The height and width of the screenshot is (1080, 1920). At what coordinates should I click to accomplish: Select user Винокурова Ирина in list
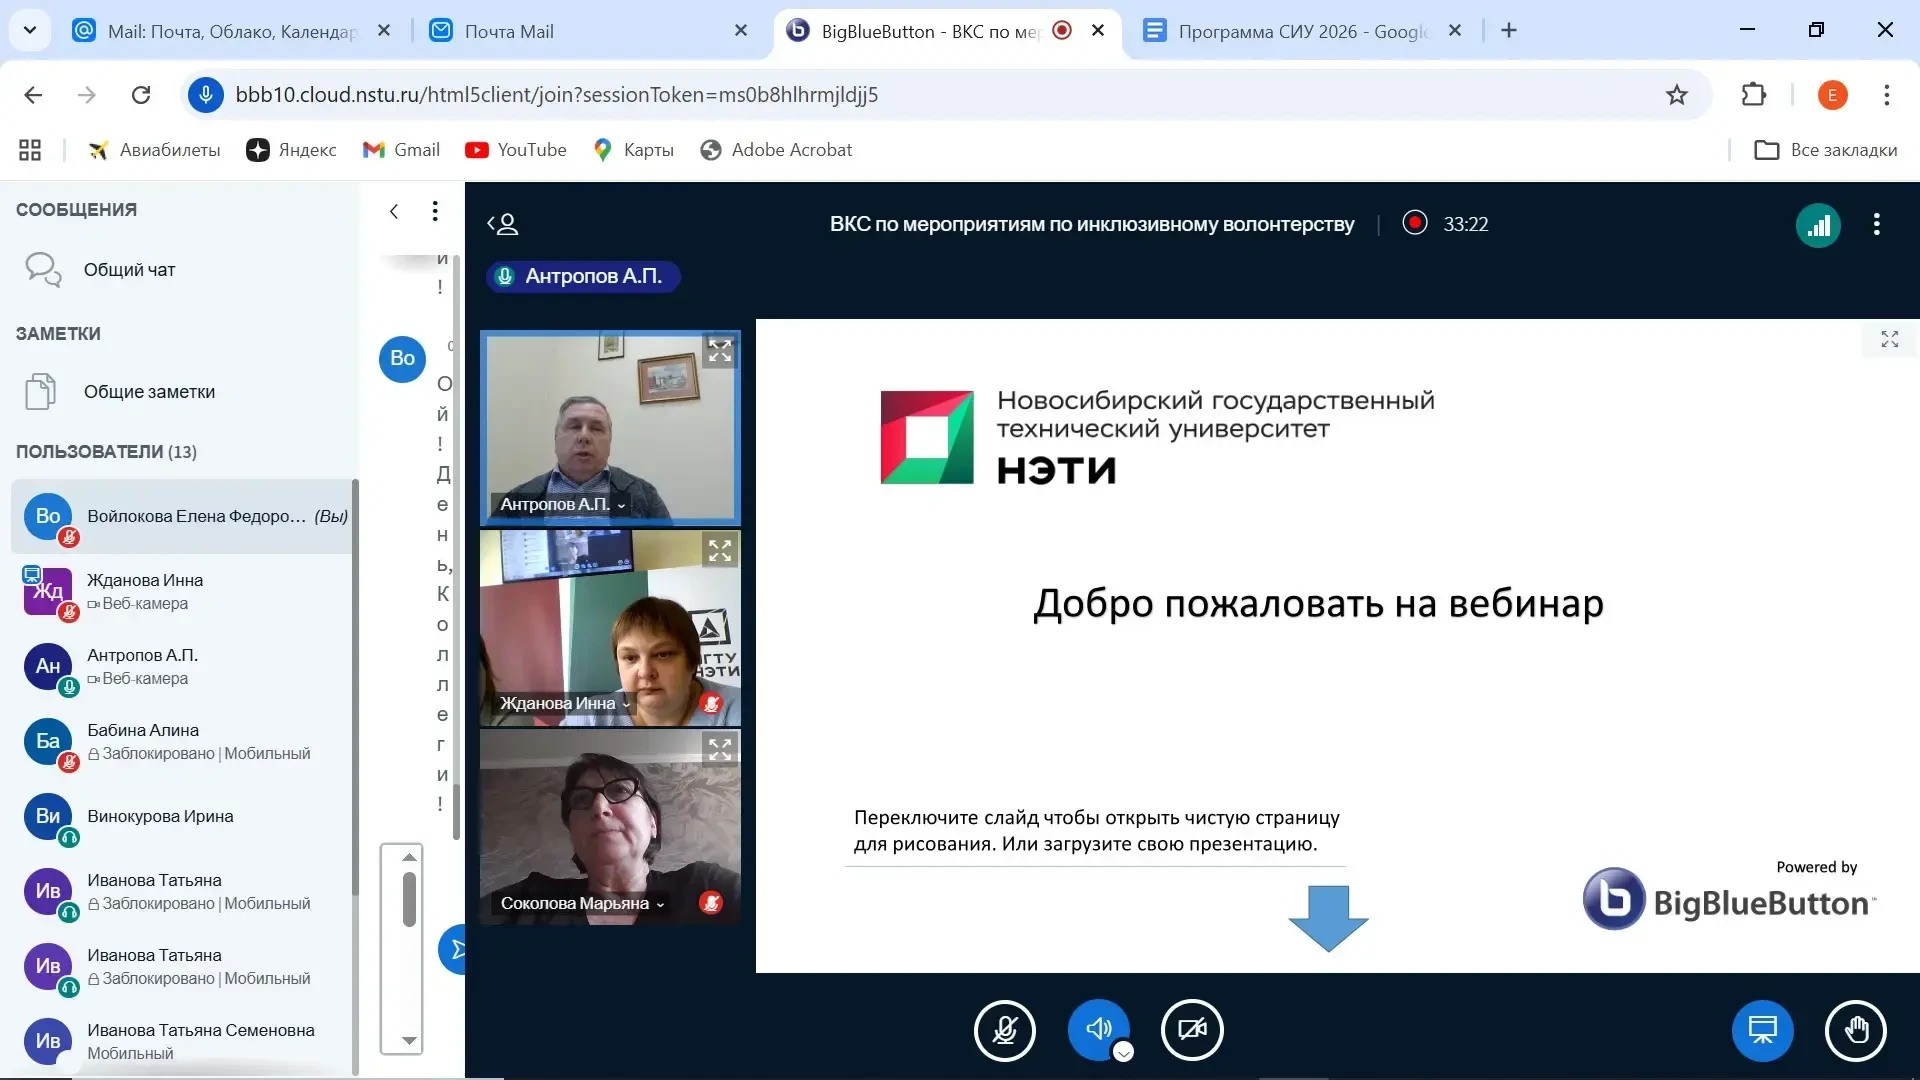coord(160,817)
